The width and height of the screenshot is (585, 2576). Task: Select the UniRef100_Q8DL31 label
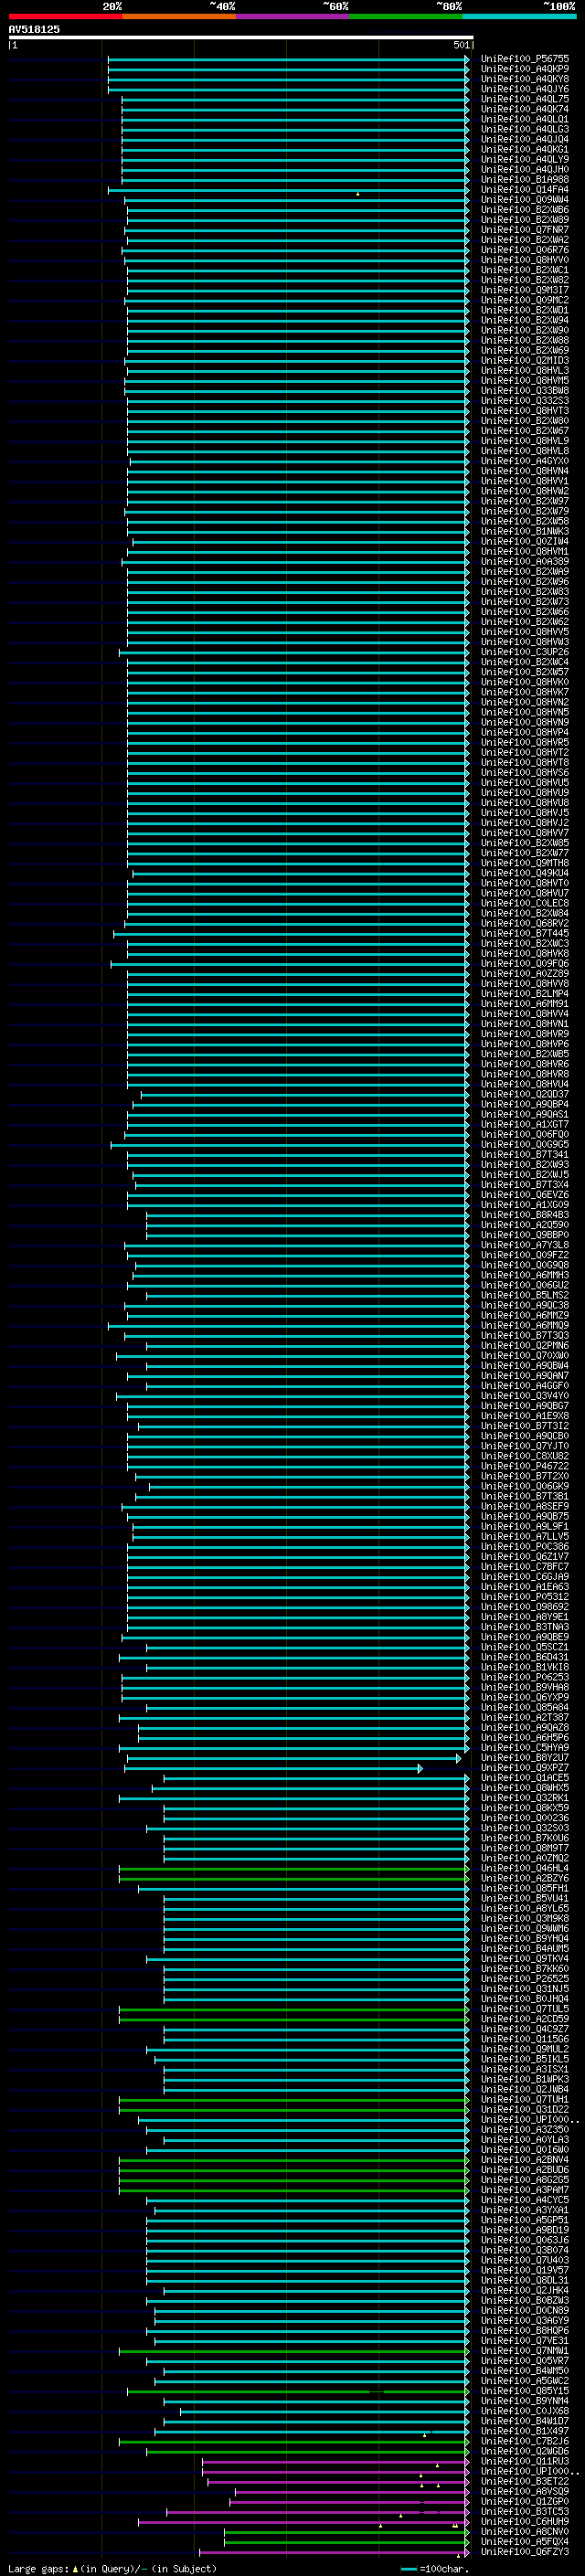point(525,2280)
